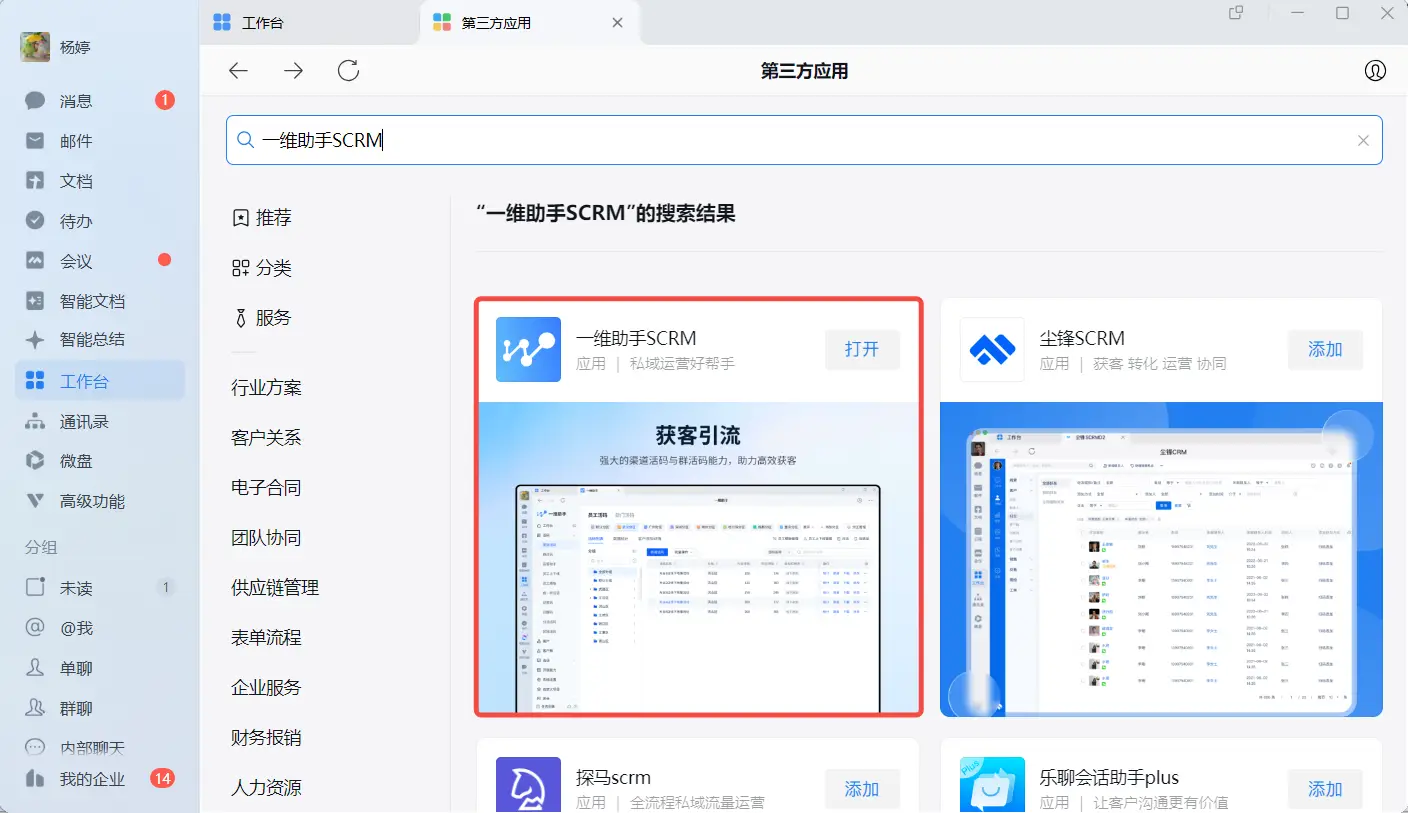Click the 探马scrm app logo
This screenshot has width=1408, height=813.
coord(528,785)
